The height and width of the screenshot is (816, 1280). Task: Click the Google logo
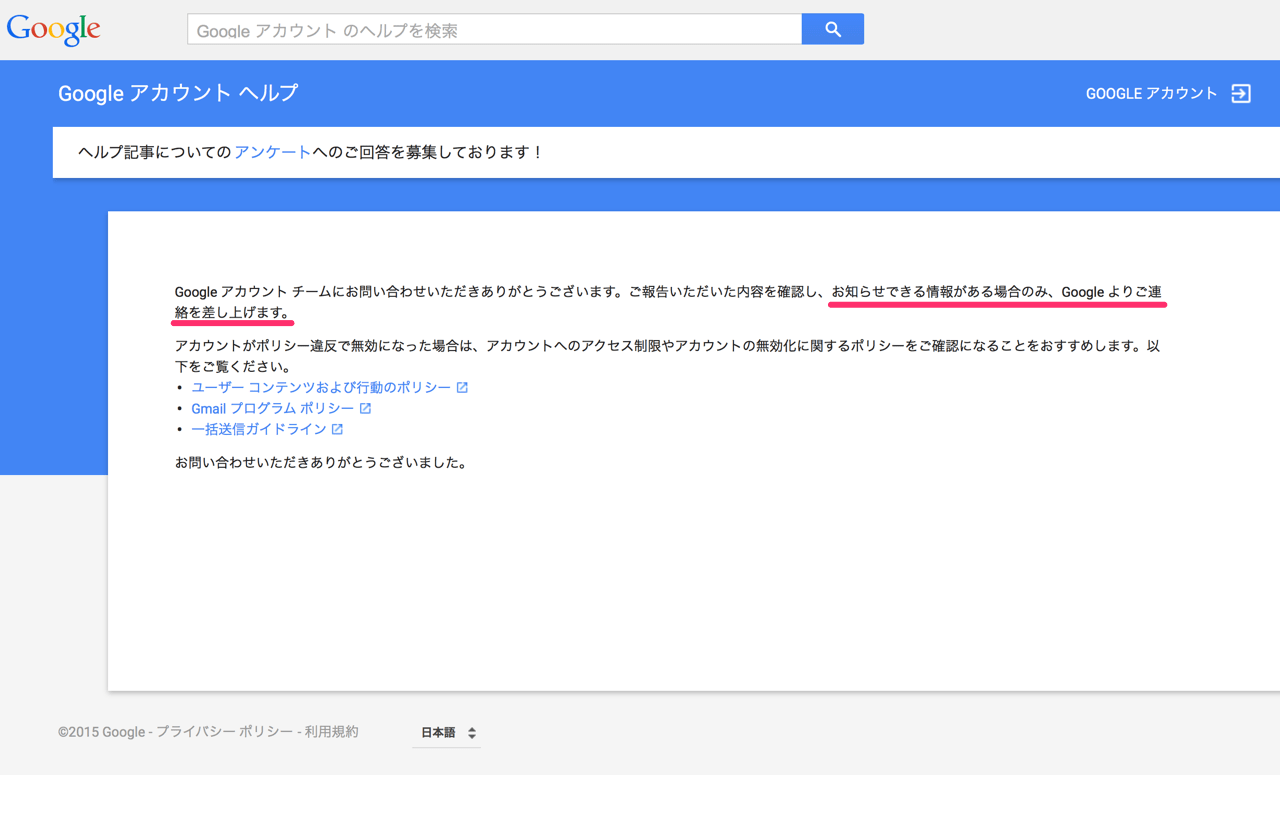point(54,29)
